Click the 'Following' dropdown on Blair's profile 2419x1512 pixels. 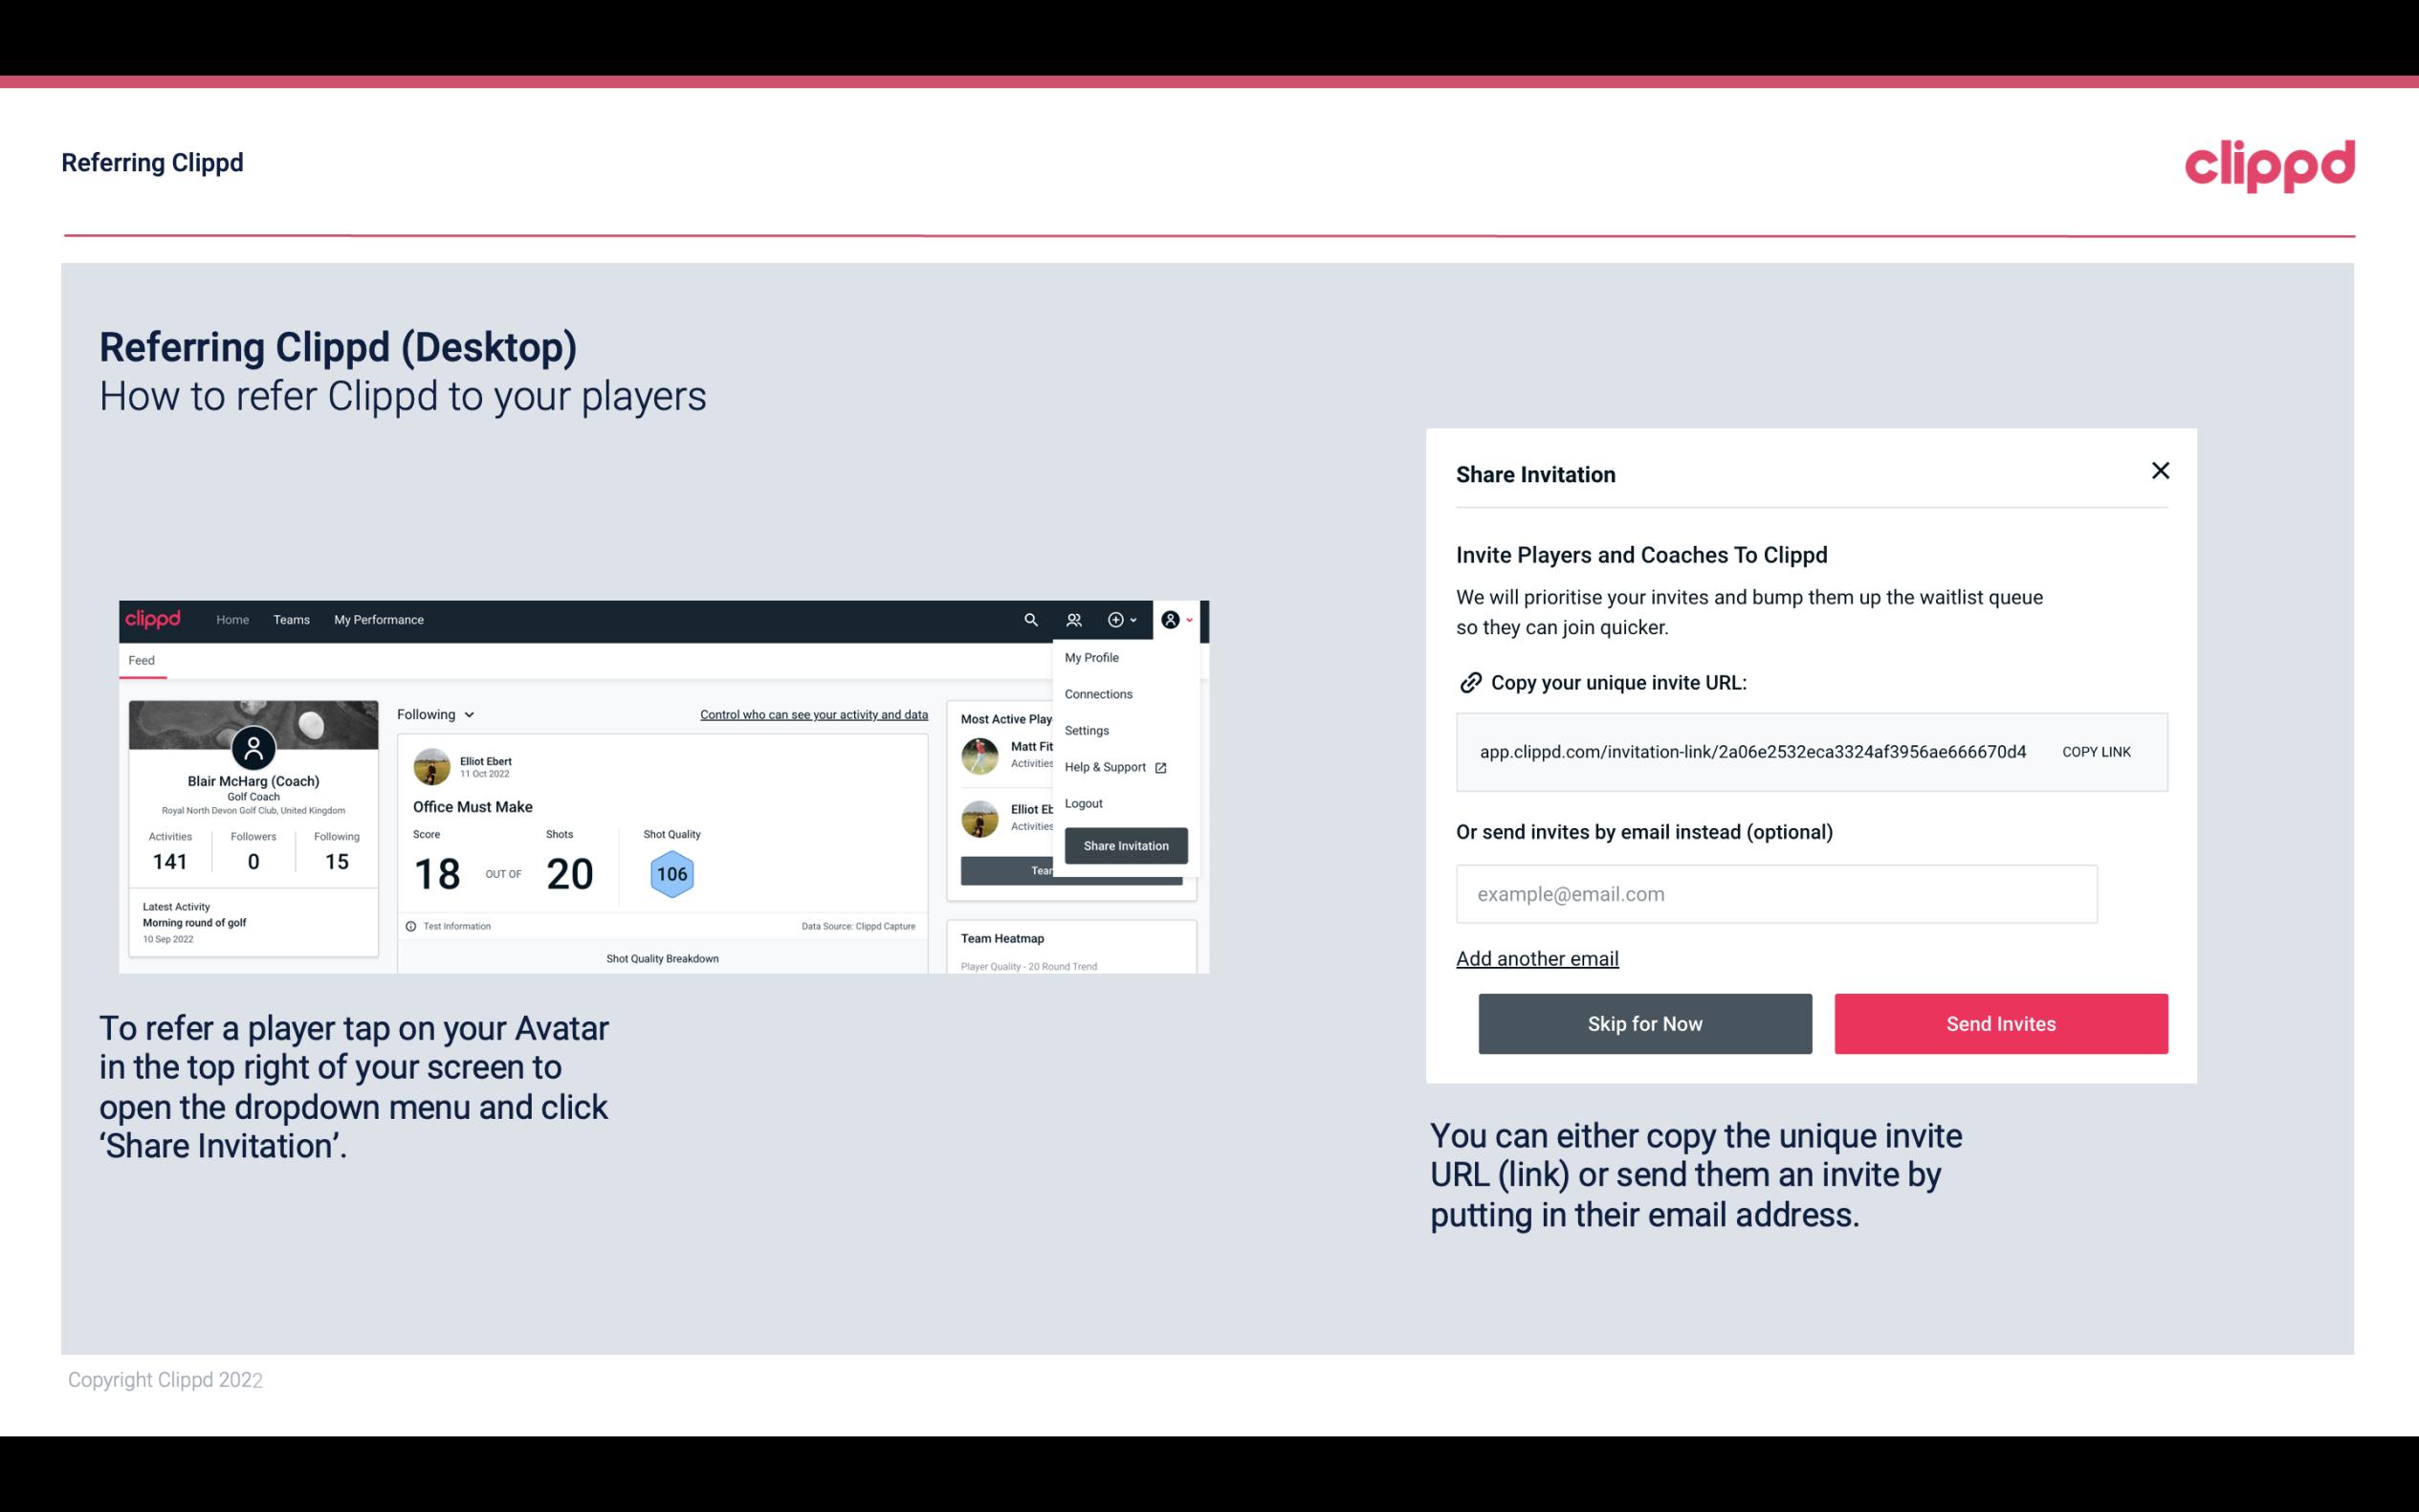click(432, 714)
